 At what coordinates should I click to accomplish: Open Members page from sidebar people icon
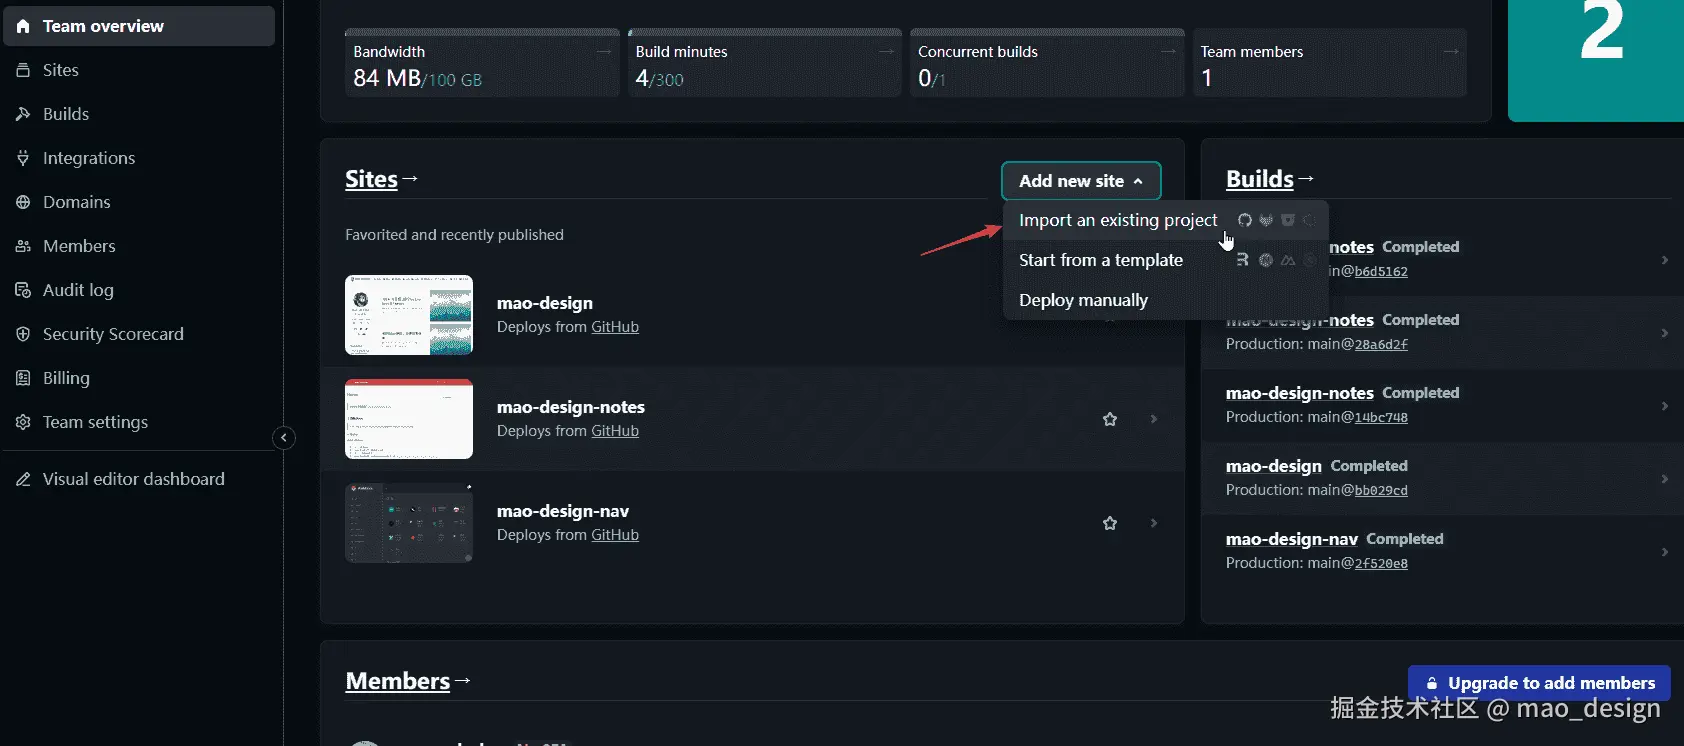point(23,246)
